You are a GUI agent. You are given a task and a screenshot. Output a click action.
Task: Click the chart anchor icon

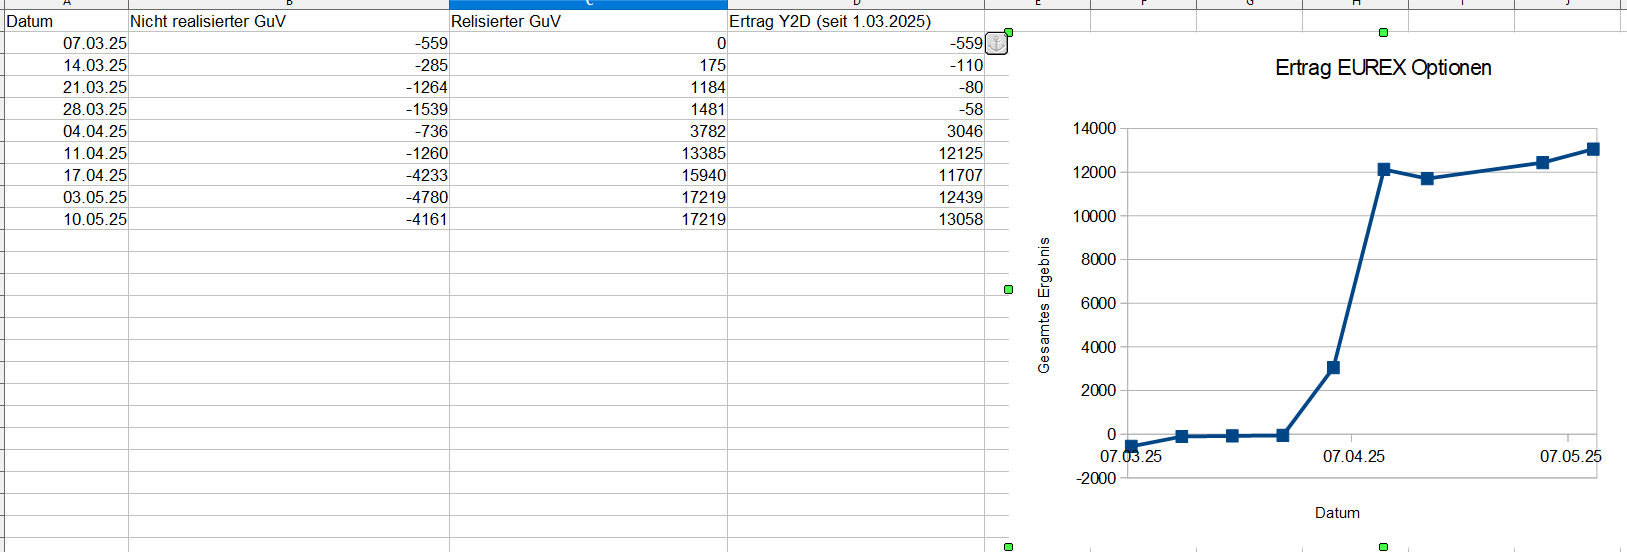[996, 43]
